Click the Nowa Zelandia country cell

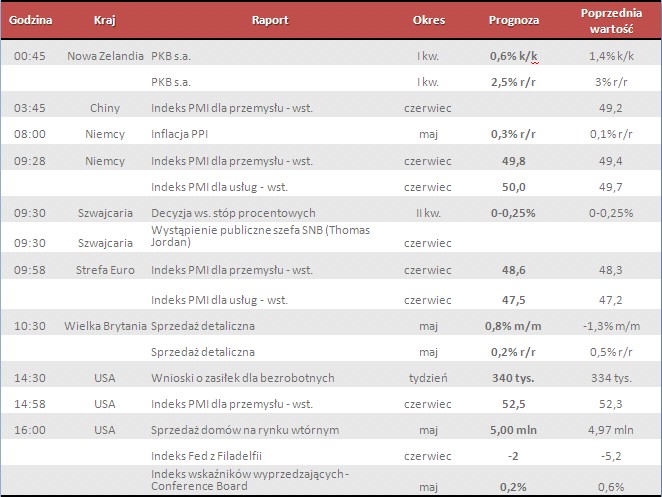[105, 56]
